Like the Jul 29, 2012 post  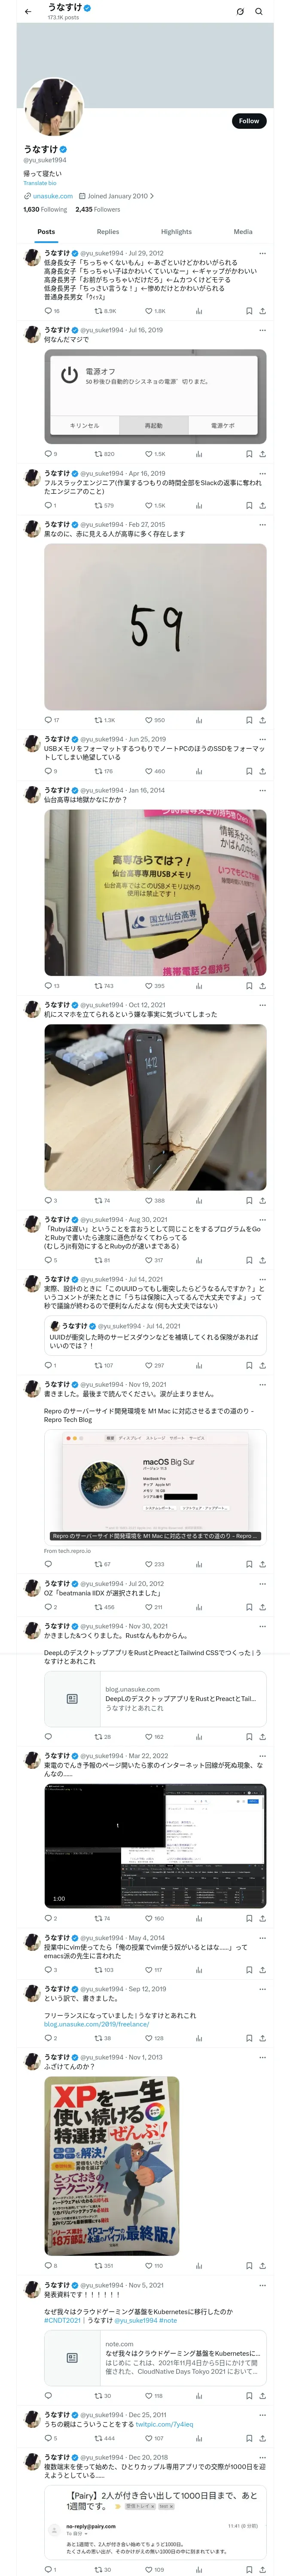tap(155, 311)
